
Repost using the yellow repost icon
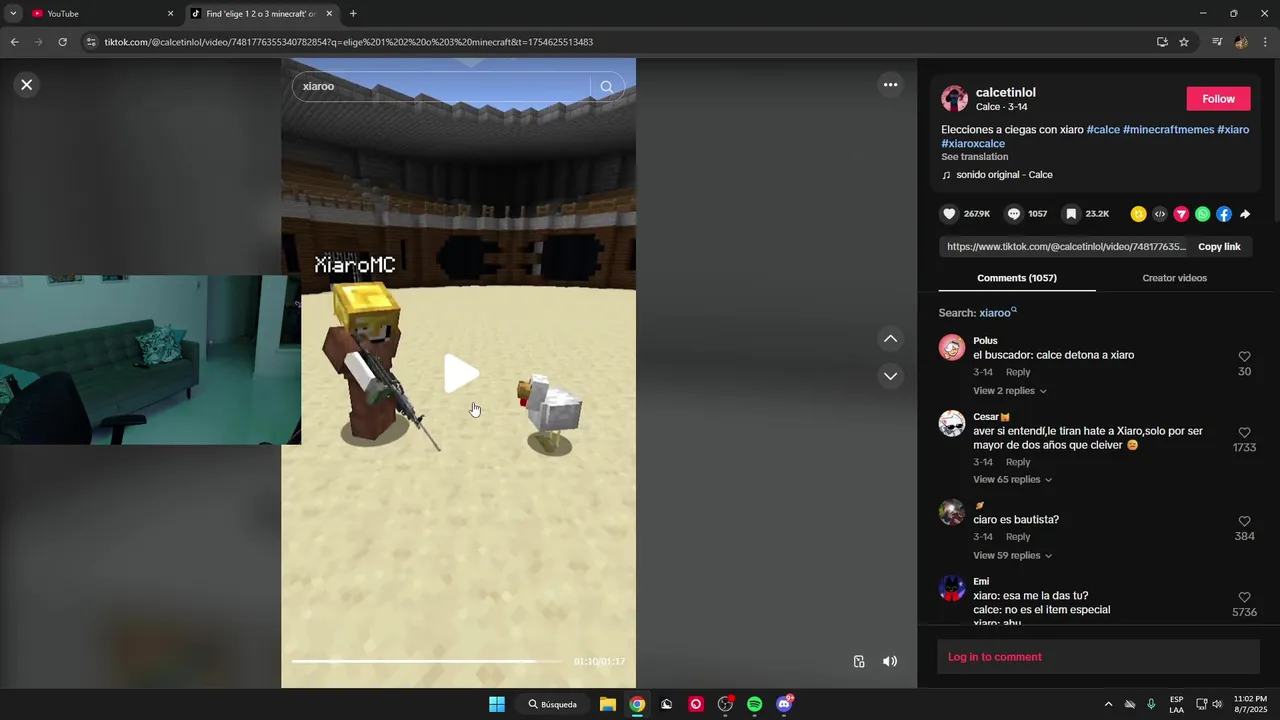pos(1138,214)
